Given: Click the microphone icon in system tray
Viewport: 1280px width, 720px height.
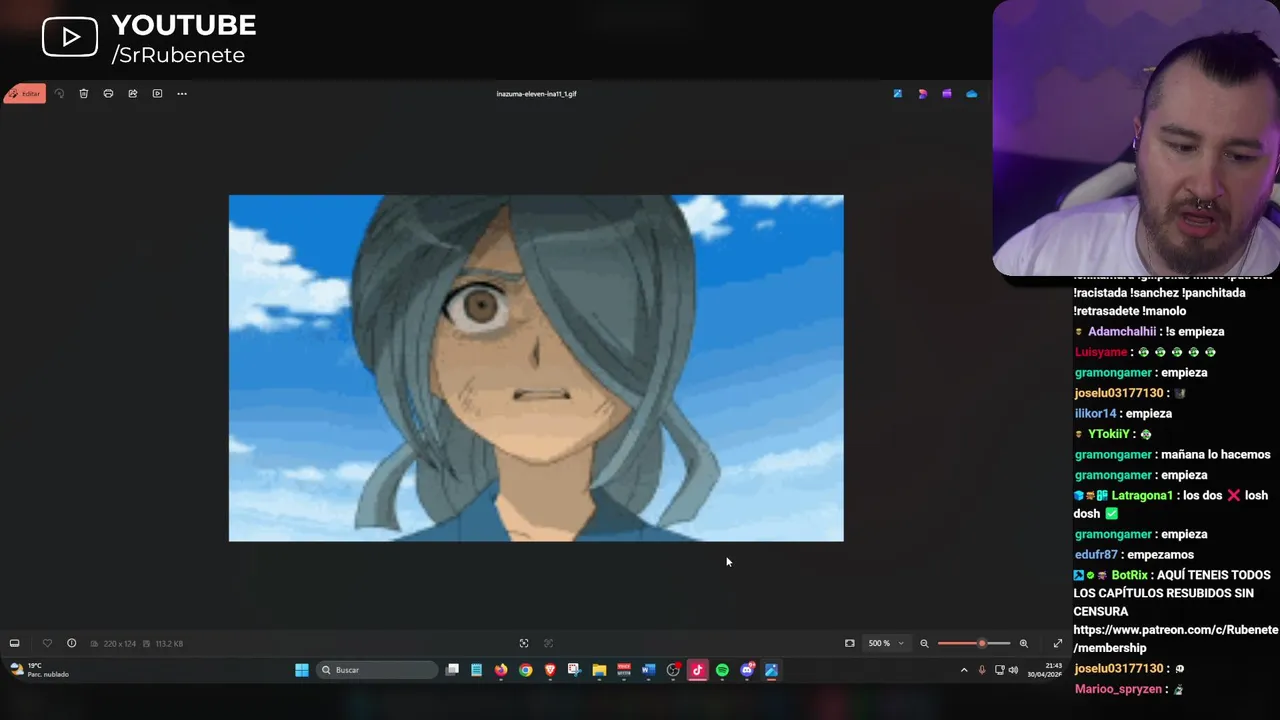Looking at the screenshot, I should click(982, 670).
